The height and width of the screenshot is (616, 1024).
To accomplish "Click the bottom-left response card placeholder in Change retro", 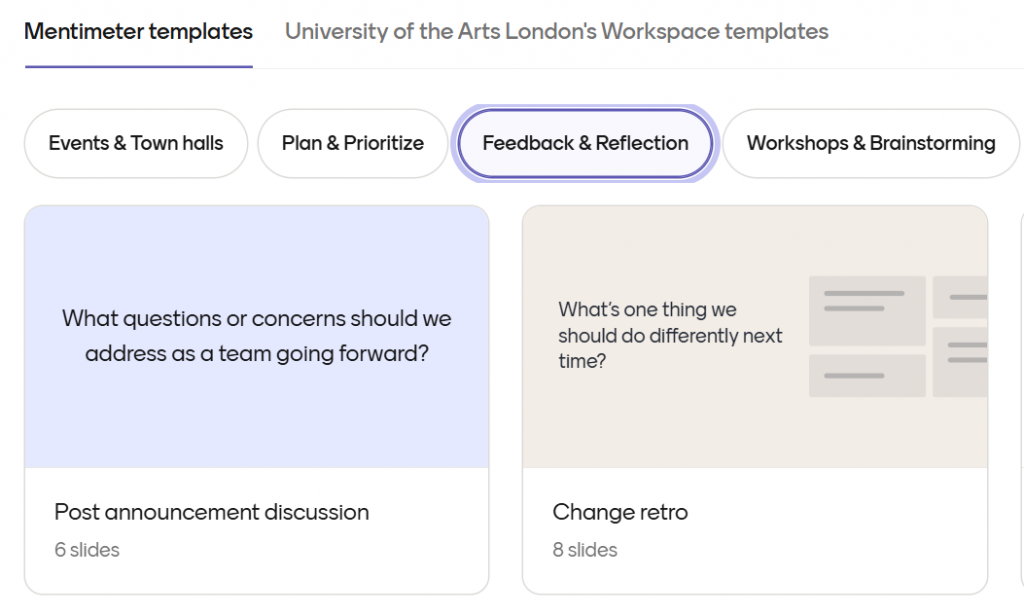I will [x=866, y=375].
